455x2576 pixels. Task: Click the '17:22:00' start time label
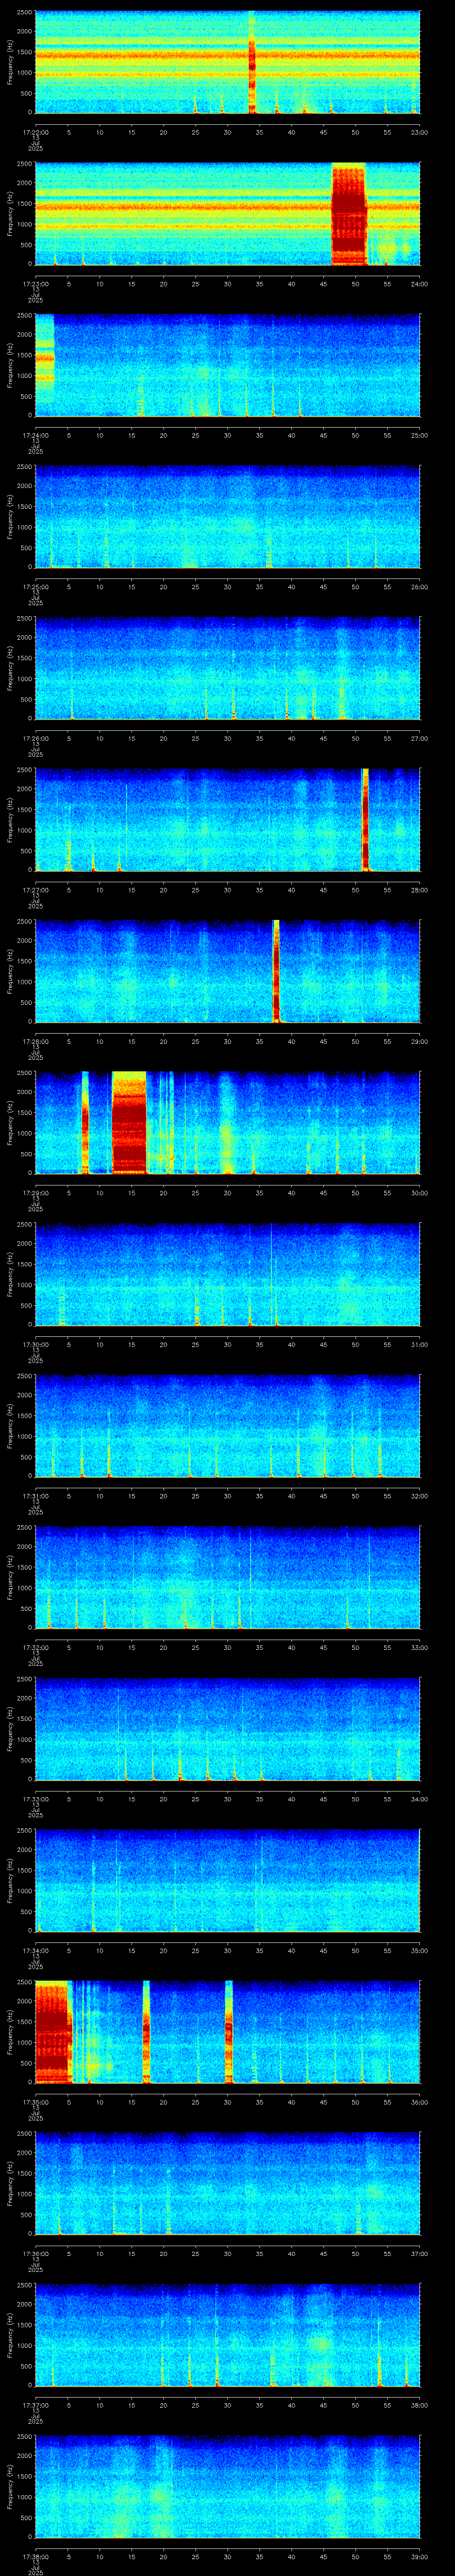pos(35,132)
